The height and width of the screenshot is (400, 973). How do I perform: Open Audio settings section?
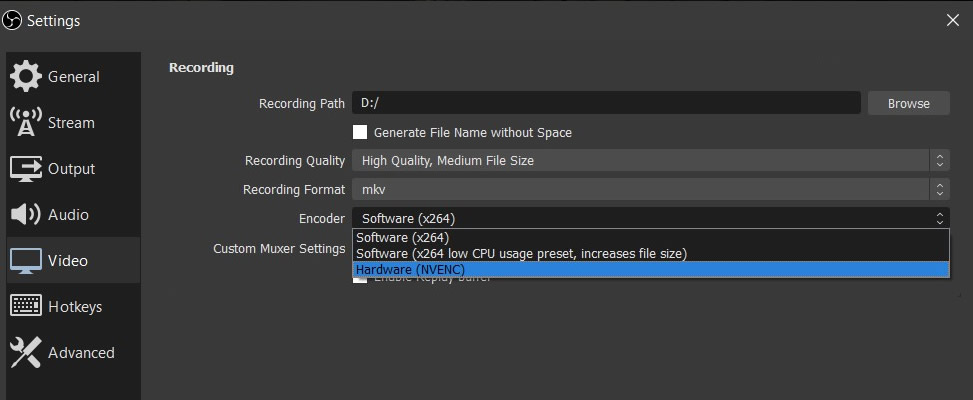tap(73, 215)
